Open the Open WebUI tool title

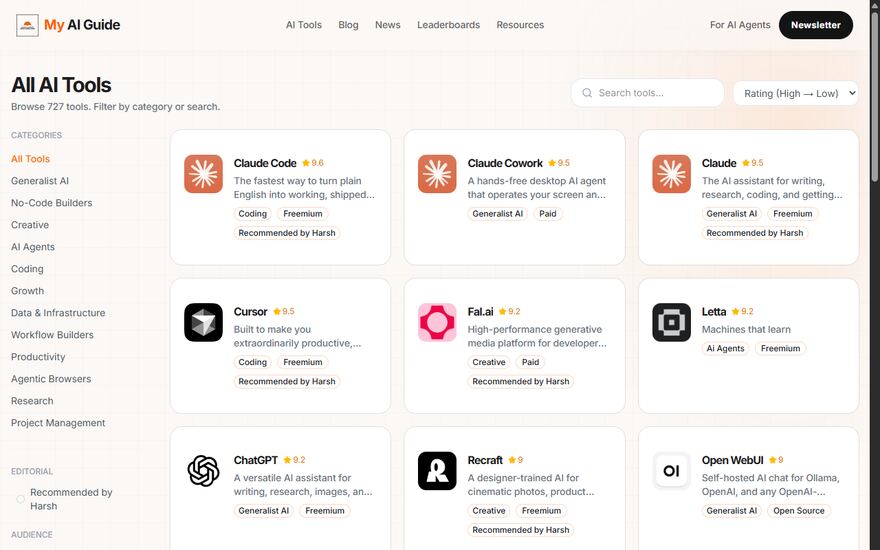[732, 460]
